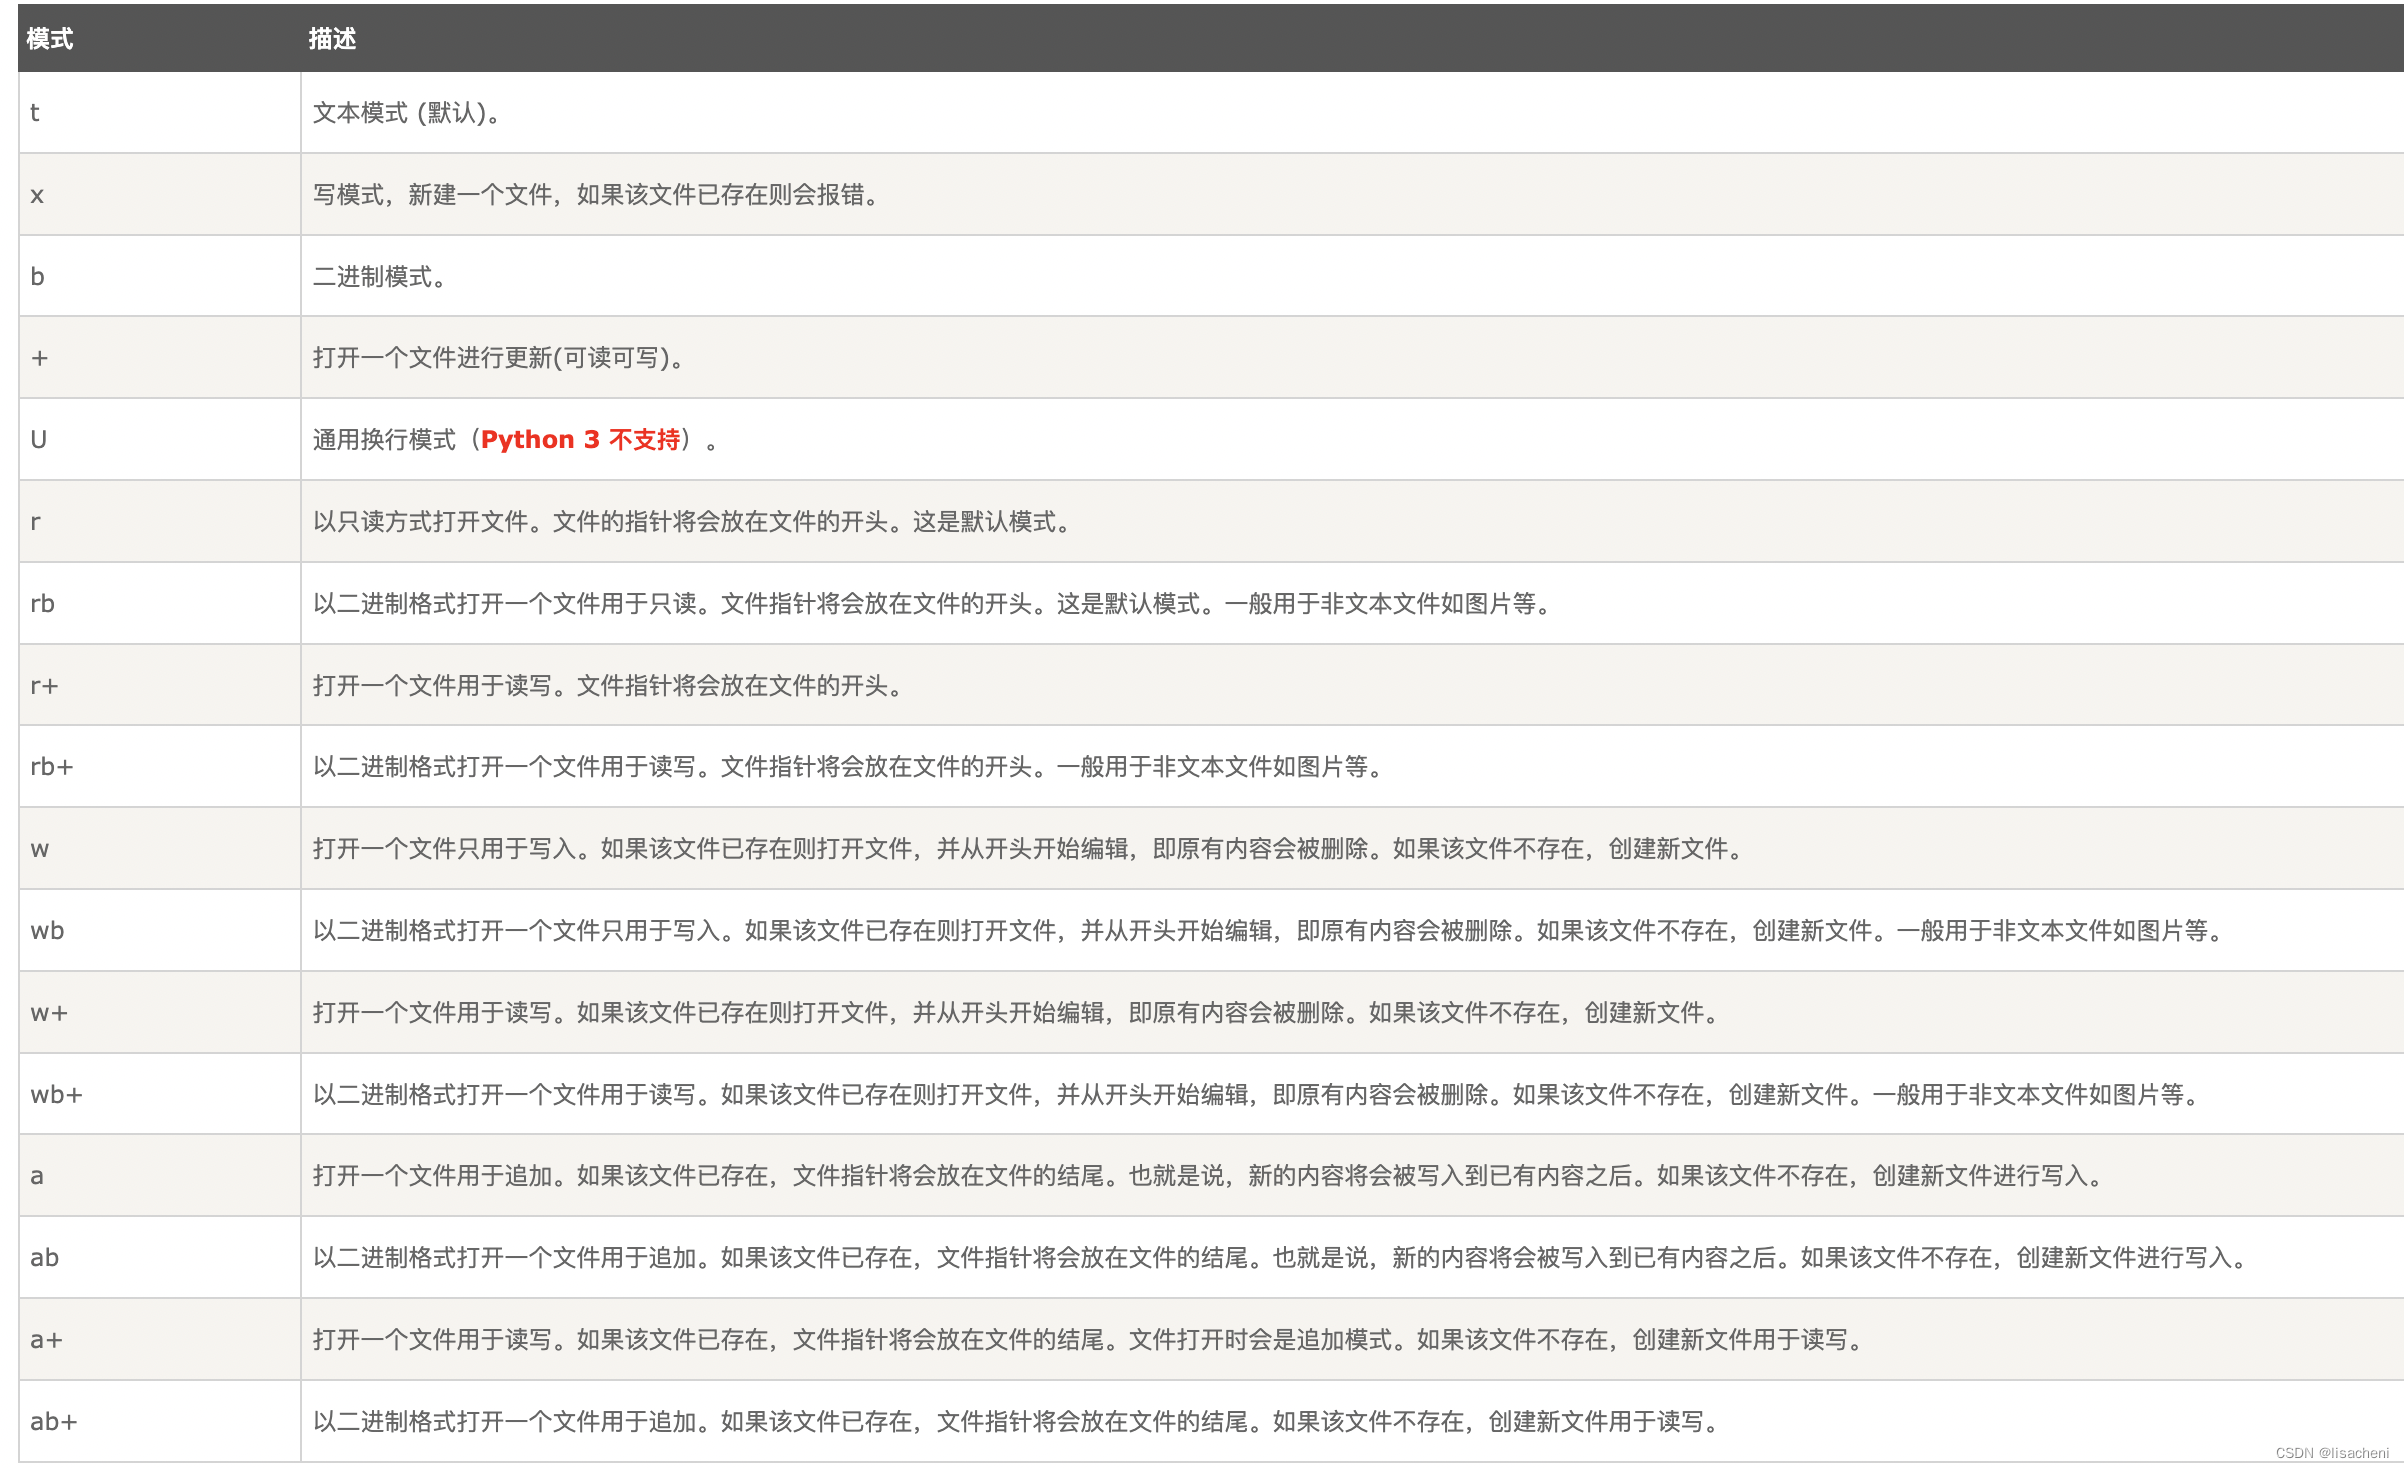Select the 'r+' mode cell
Image resolution: width=2404 pixels, height=1468 pixels.
click(x=45, y=686)
